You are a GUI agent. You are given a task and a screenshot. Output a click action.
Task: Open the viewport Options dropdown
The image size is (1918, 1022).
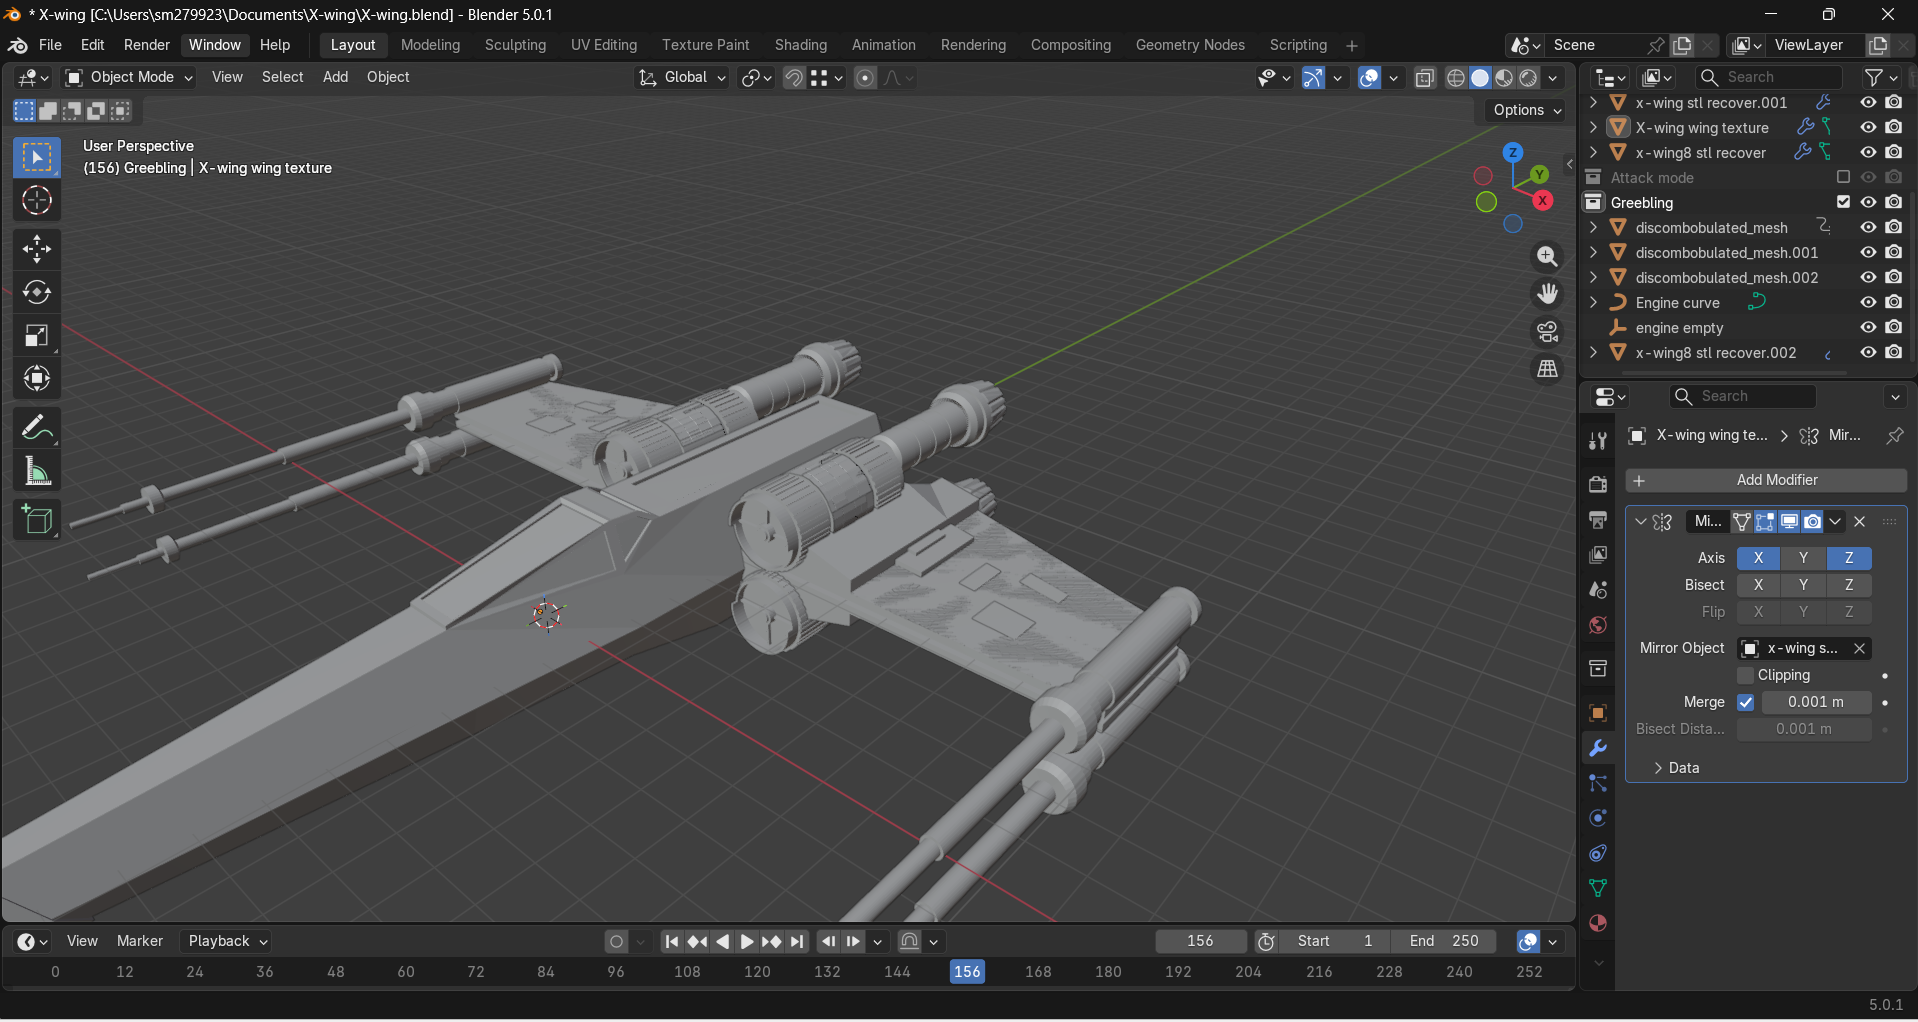point(1527,110)
